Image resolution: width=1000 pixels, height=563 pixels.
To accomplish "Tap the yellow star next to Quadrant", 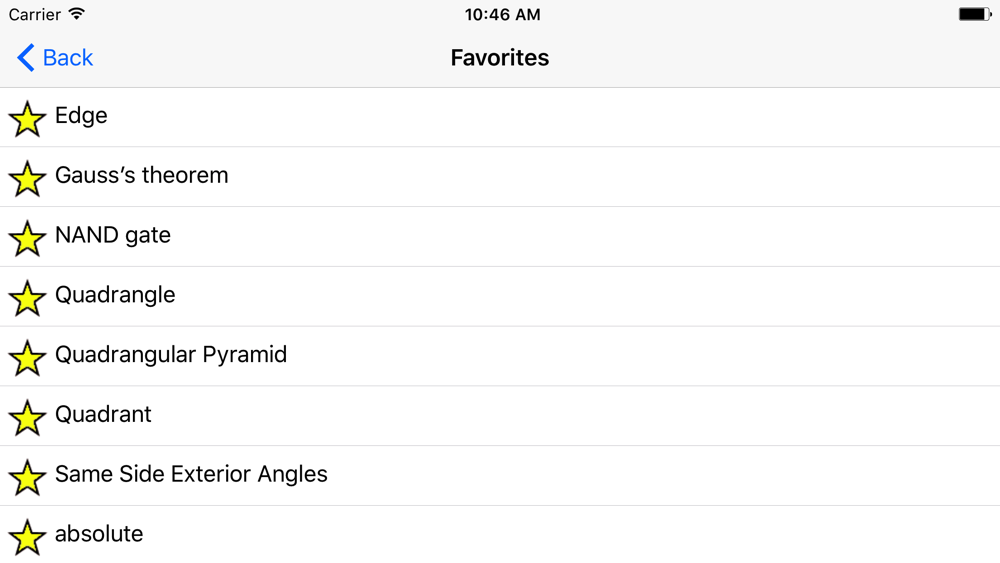I will click(27, 418).
